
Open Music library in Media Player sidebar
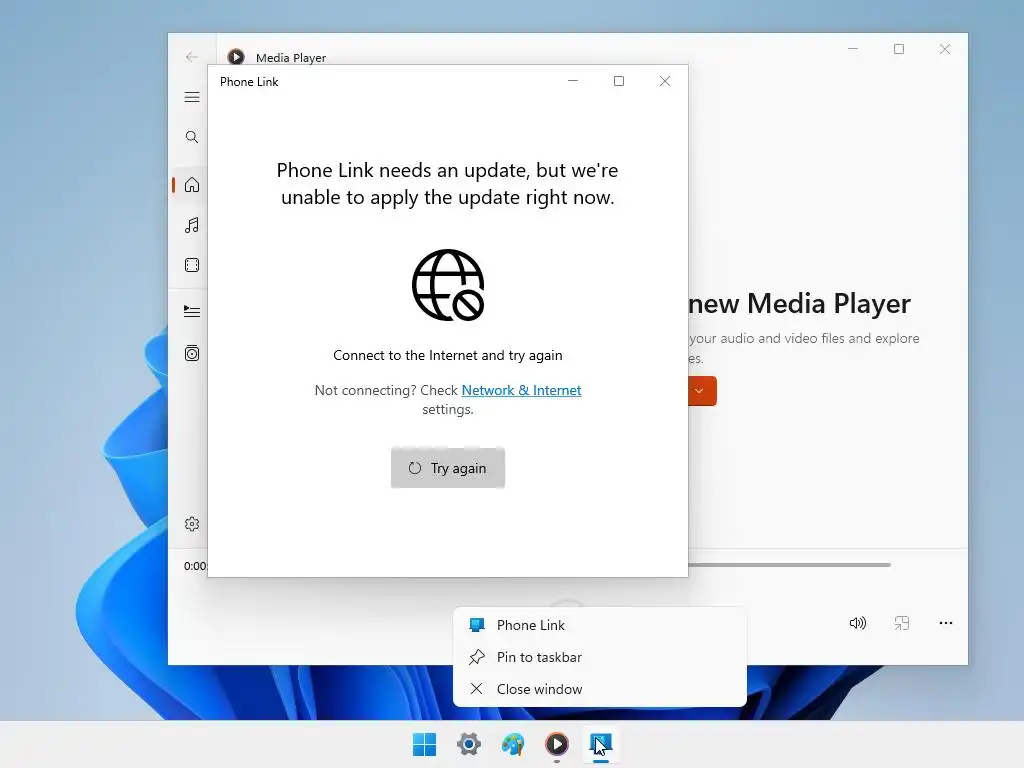point(192,225)
